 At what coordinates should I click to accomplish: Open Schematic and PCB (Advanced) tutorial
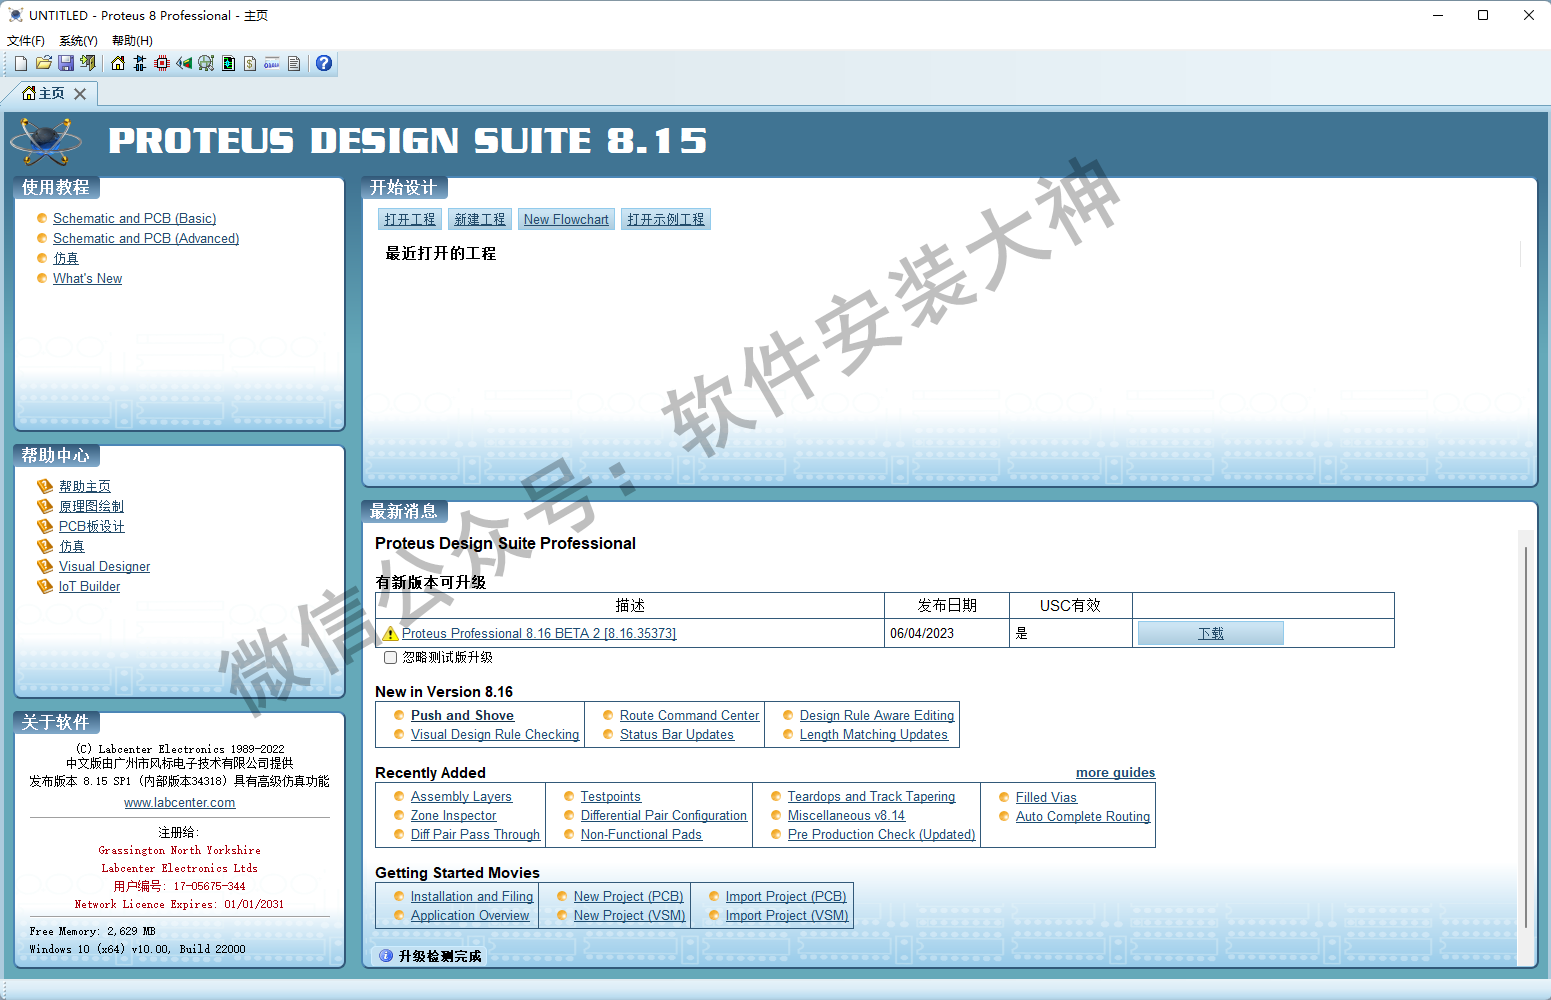click(146, 238)
